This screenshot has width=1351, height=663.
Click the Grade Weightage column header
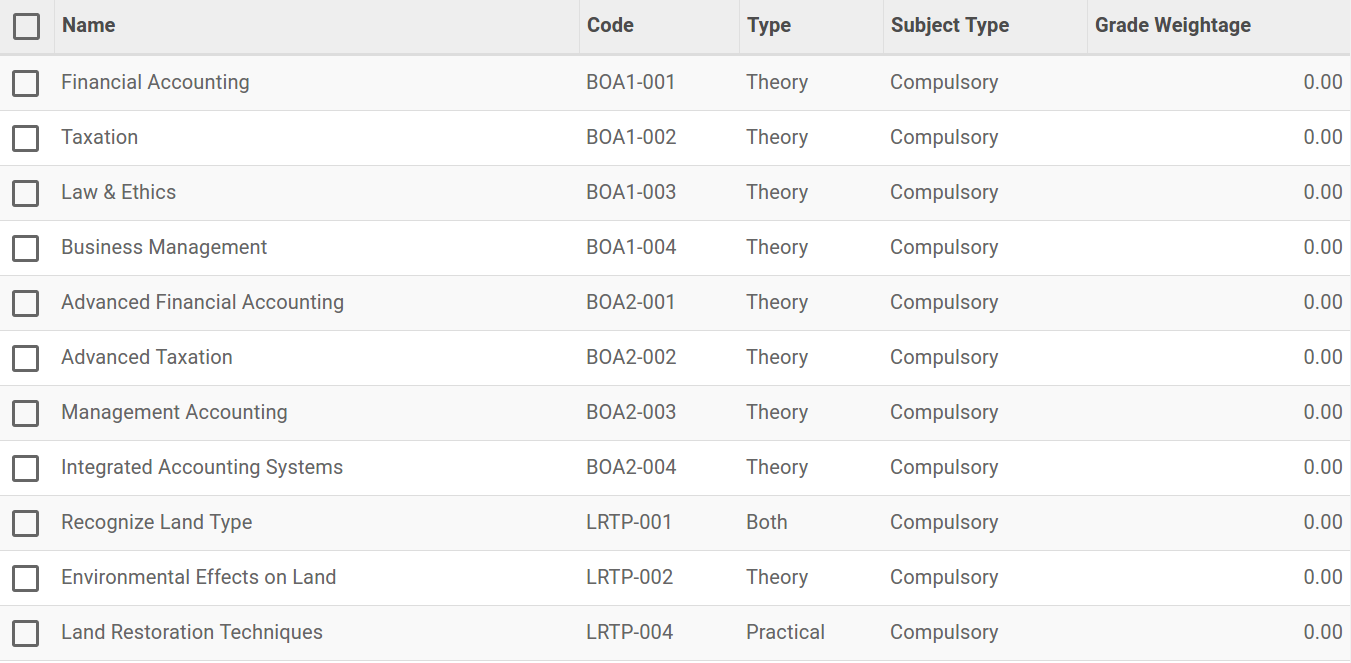(1173, 26)
